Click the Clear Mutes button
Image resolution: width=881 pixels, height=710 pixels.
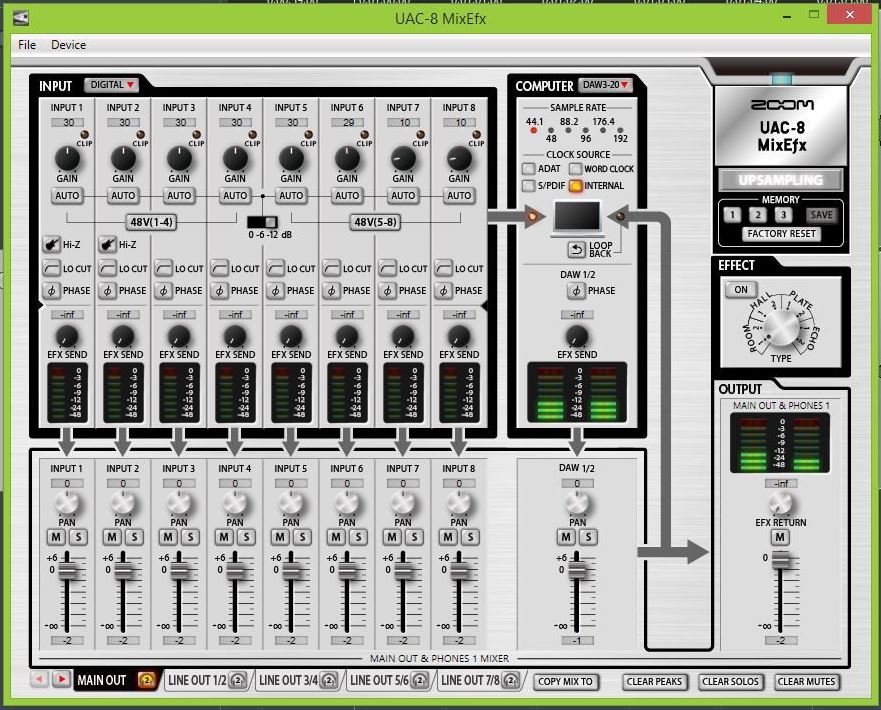tap(806, 681)
